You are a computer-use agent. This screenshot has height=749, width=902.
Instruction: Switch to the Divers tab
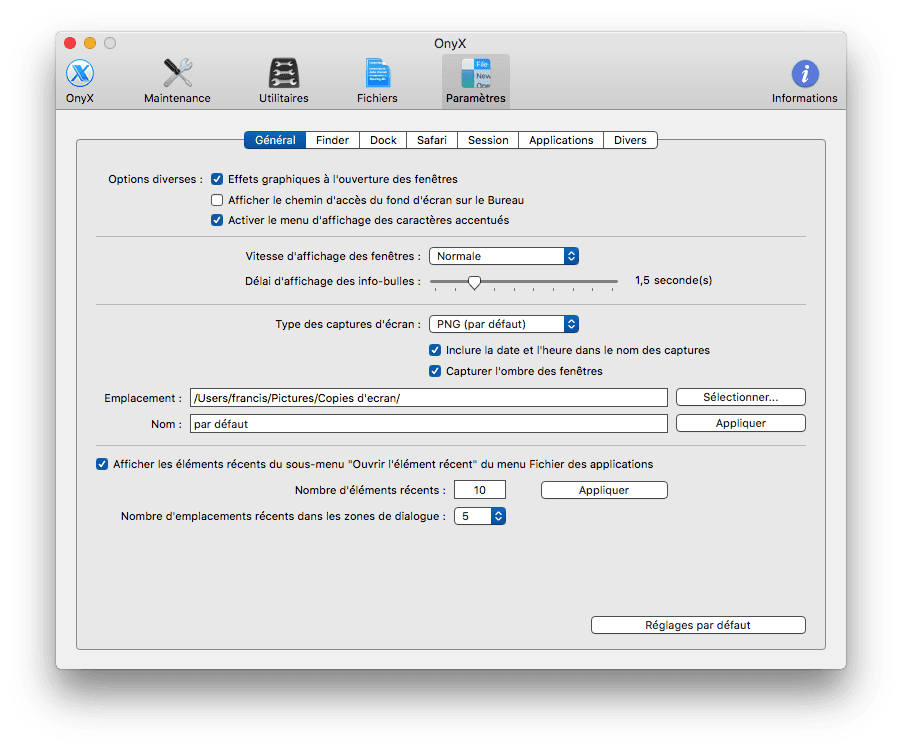tap(630, 140)
